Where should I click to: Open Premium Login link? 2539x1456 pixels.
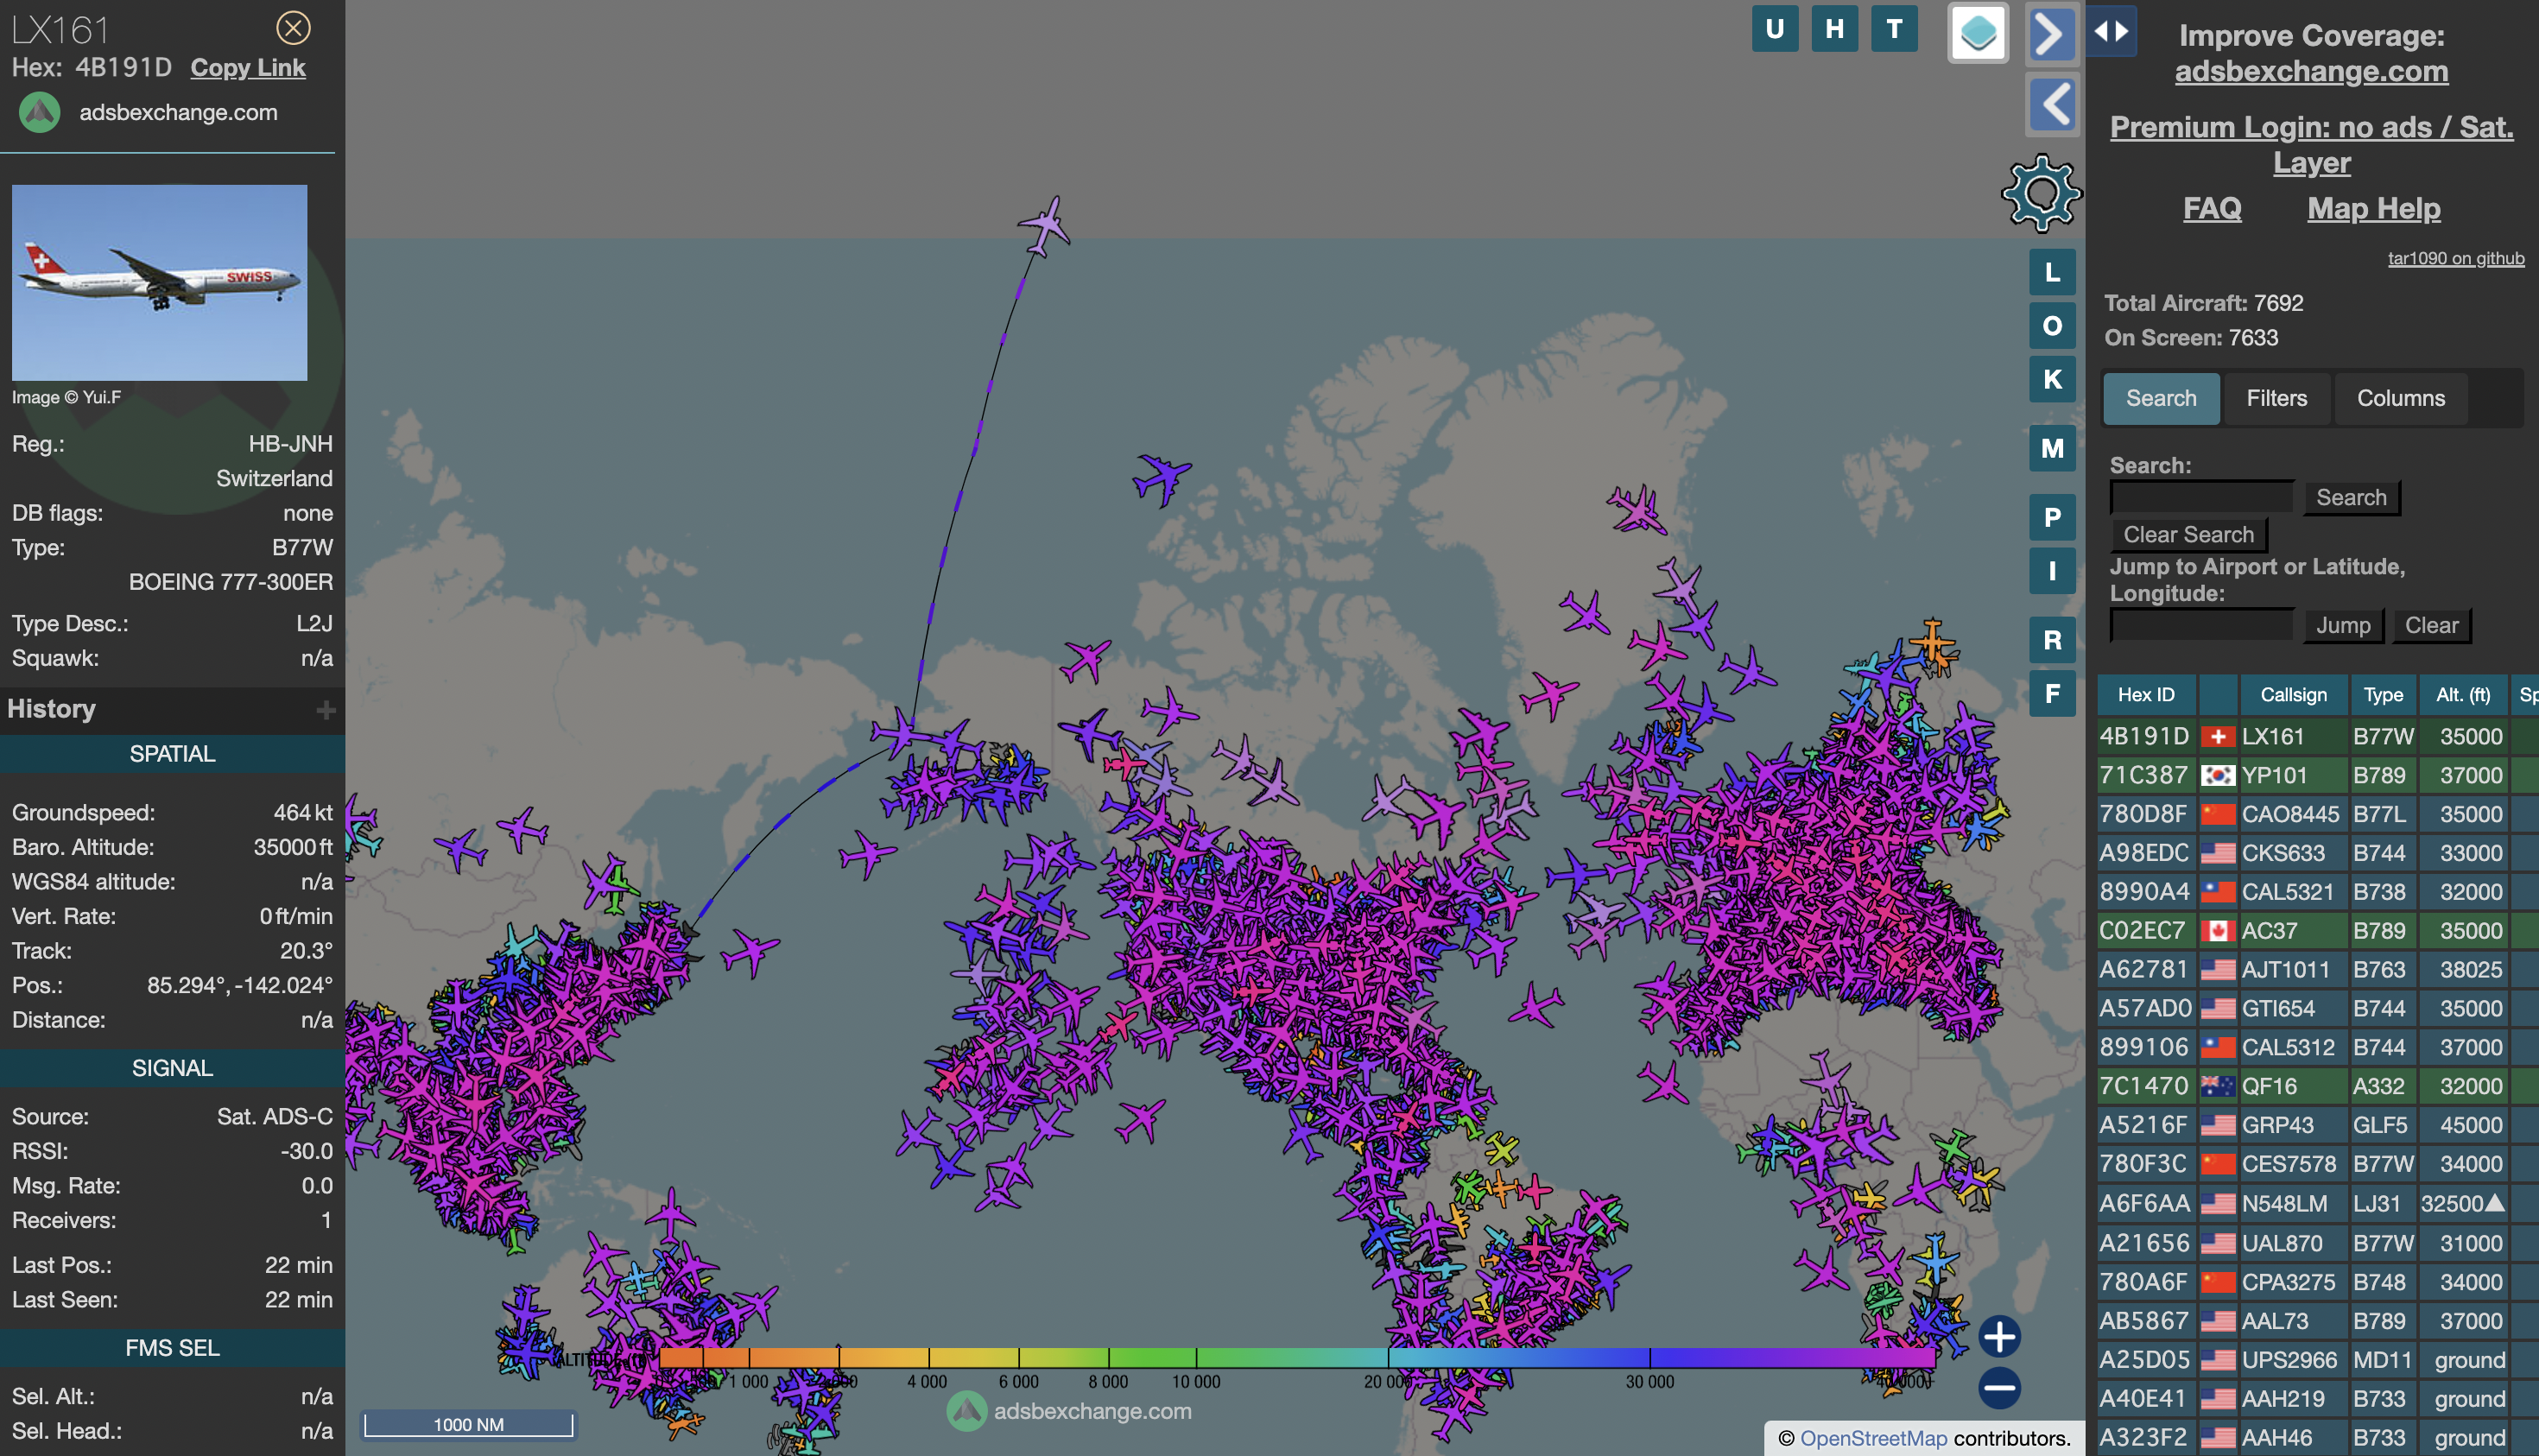(x=2311, y=144)
